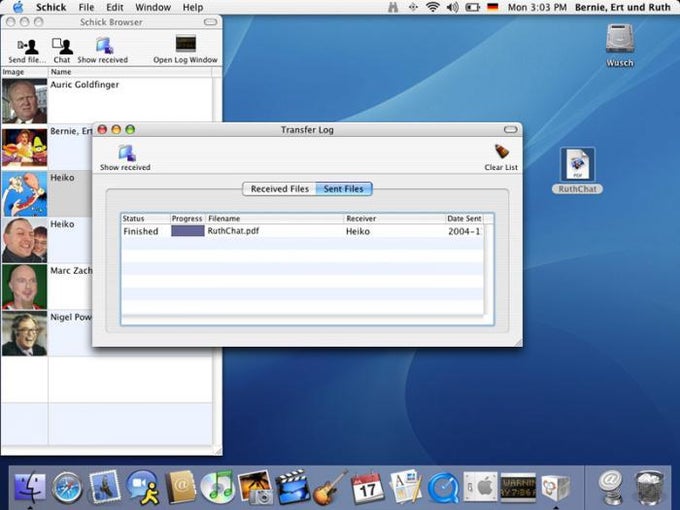
Task: Open Bernie, Ert und Ruth user menu
Action: (x=623, y=7)
